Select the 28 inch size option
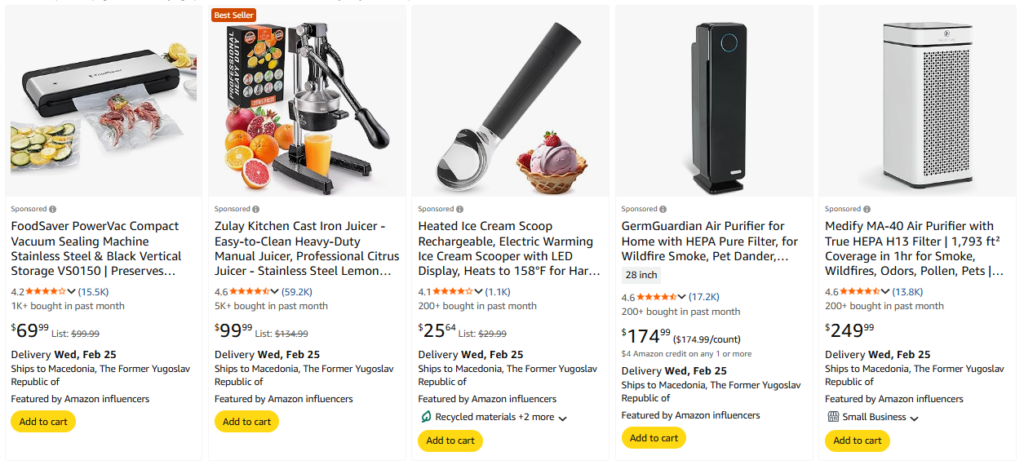Image resolution: width=1024 pixels, height=465 pixels. pos(641,275)
